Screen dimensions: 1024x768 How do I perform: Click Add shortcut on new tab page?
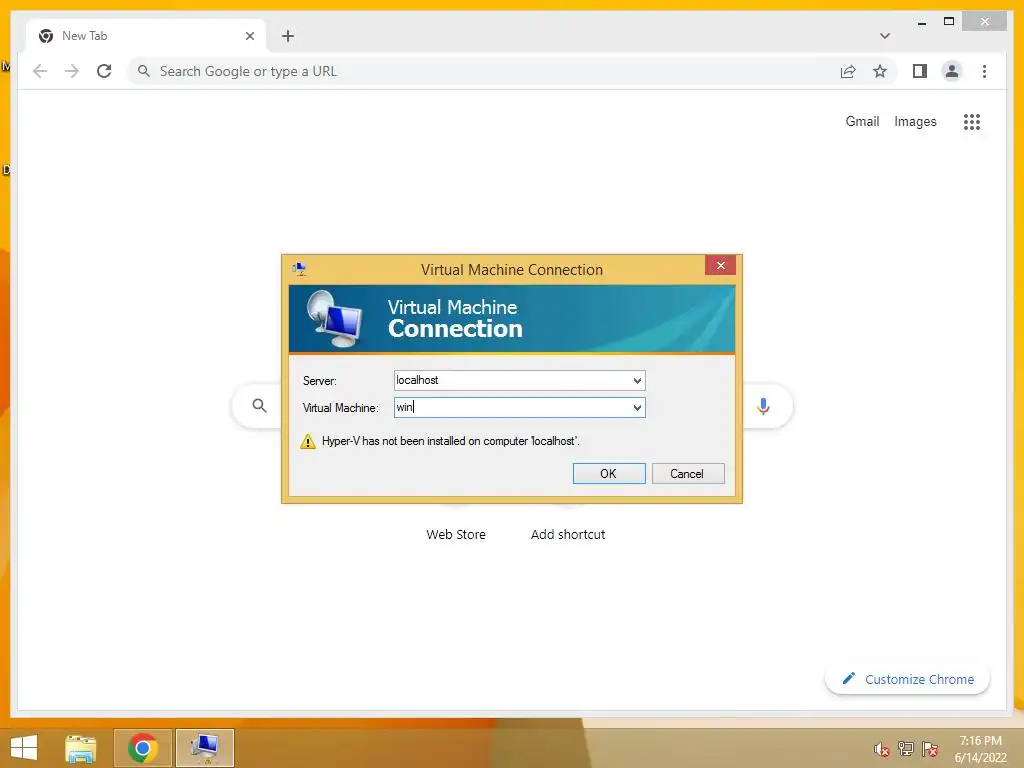point(568,534)
